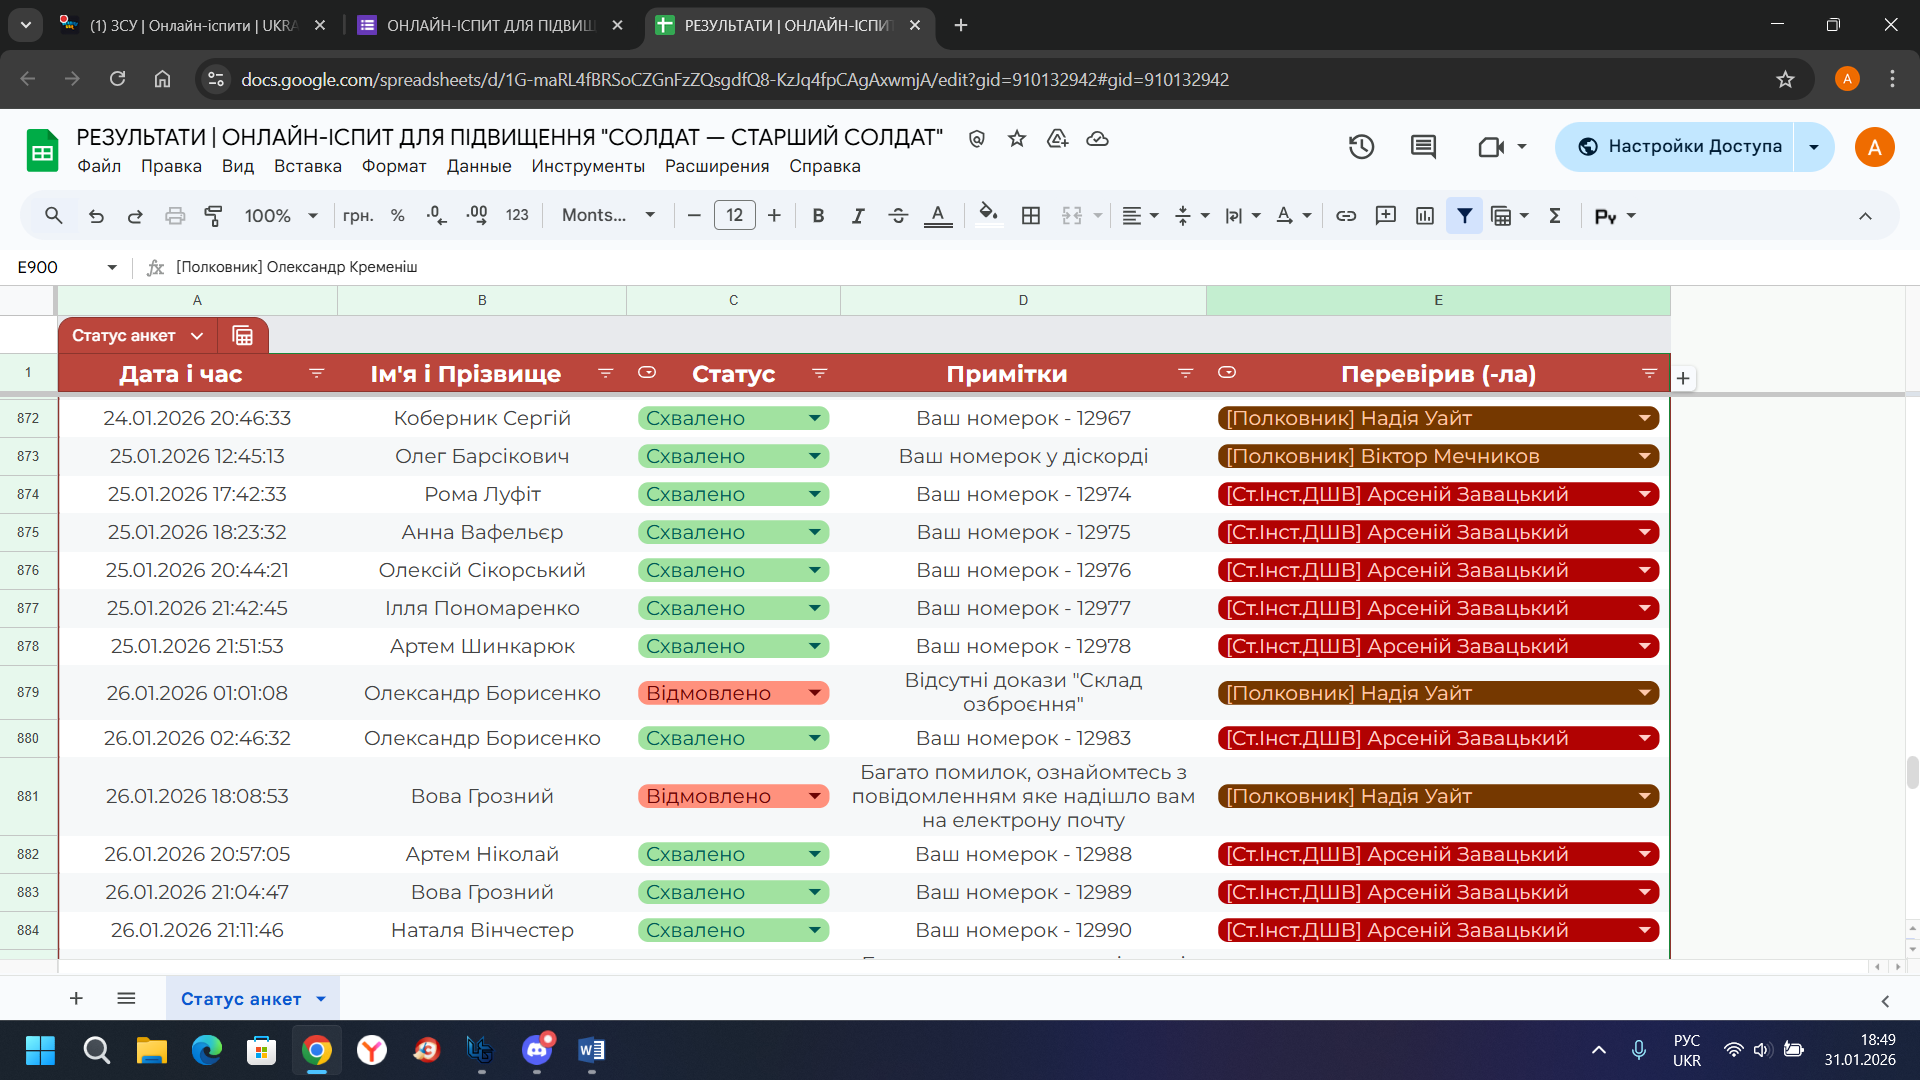Open the comments panel icon
This screenshot has height=1080, width=1920.
(x=1423, y=147)
